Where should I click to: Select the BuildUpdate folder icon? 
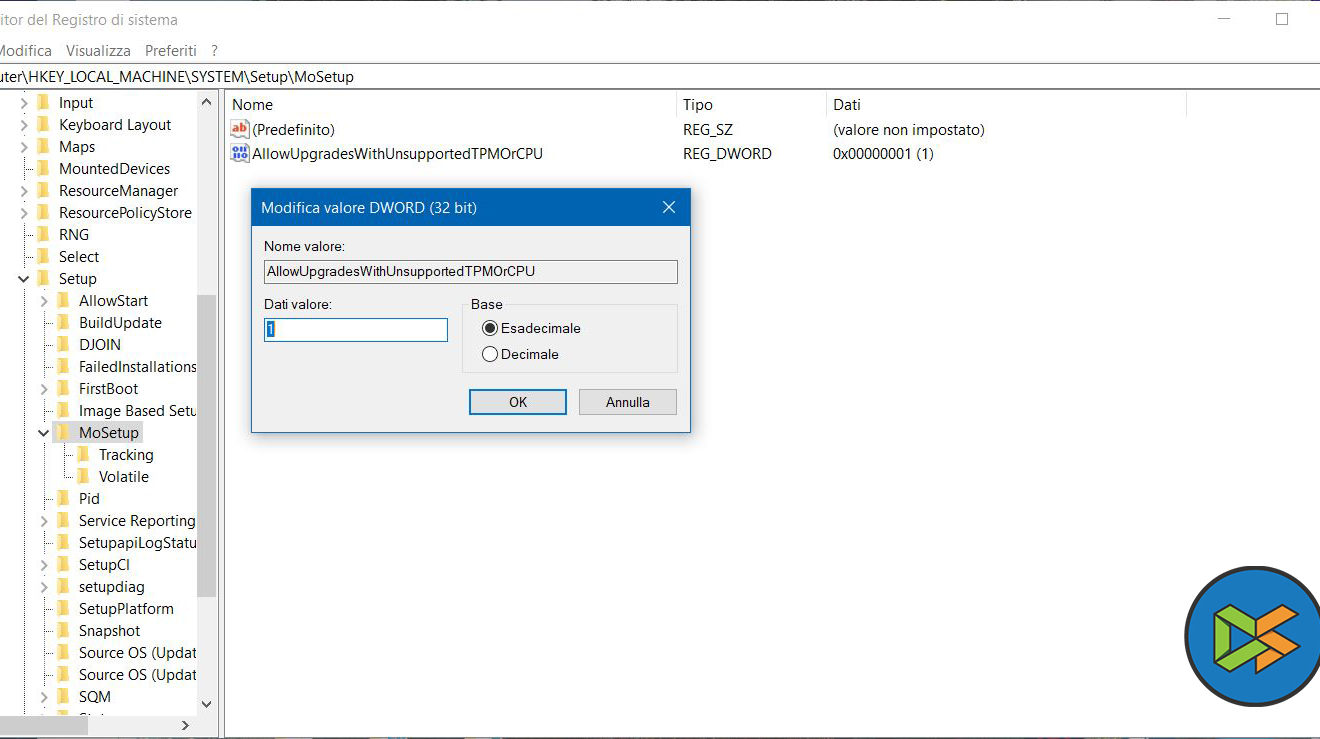63,322
